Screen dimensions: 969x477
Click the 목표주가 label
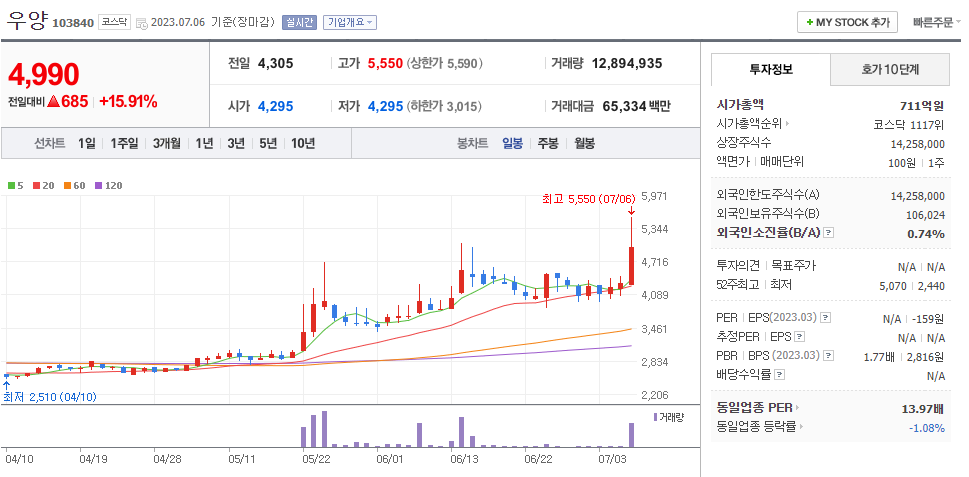(793, 266)
